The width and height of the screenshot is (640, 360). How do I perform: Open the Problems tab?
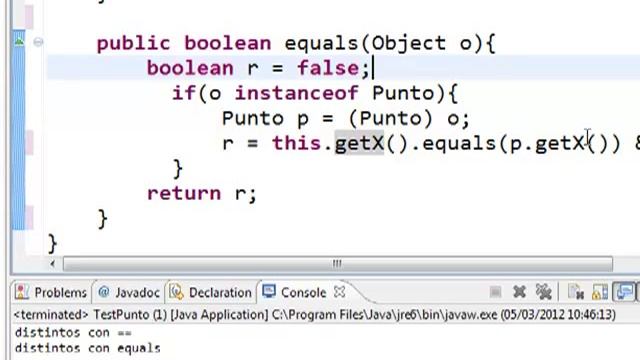51,293
